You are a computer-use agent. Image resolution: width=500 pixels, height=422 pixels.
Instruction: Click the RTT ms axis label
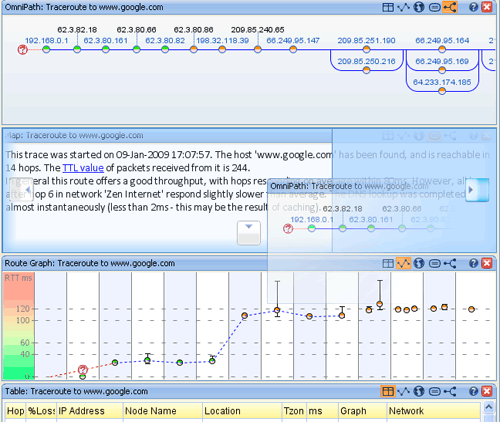18,278
